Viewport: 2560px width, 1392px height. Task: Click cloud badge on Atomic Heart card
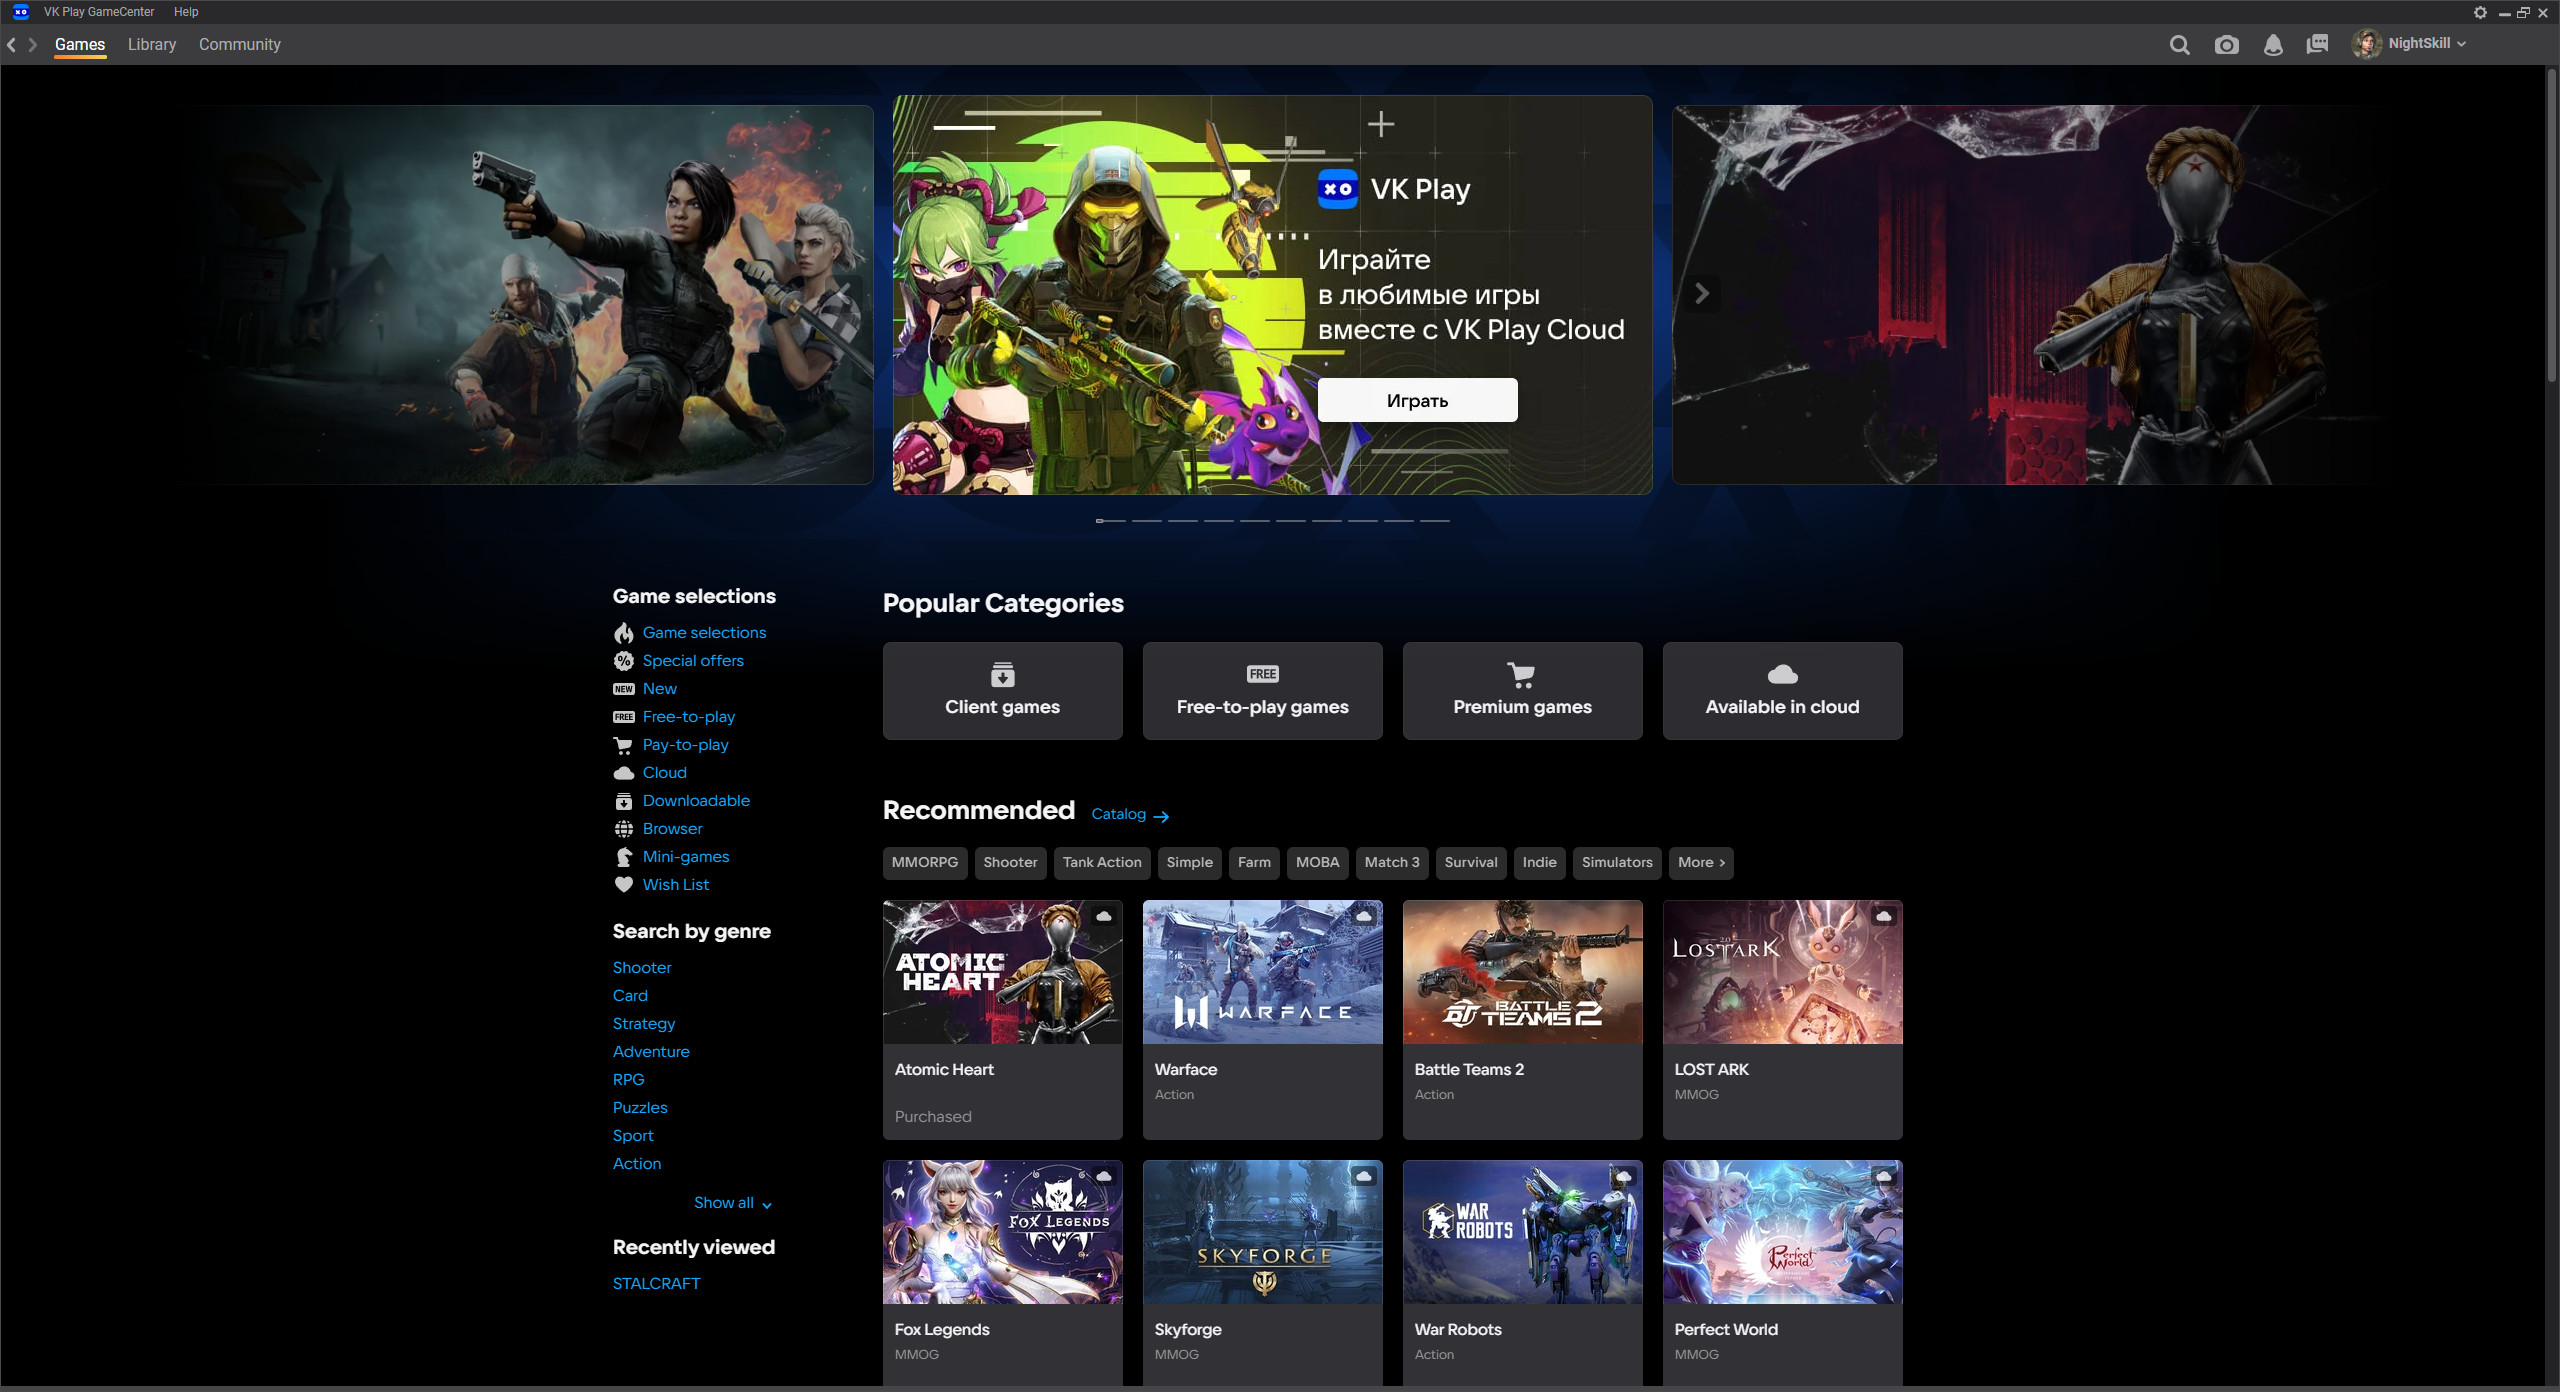click(x=1104, y=916)
